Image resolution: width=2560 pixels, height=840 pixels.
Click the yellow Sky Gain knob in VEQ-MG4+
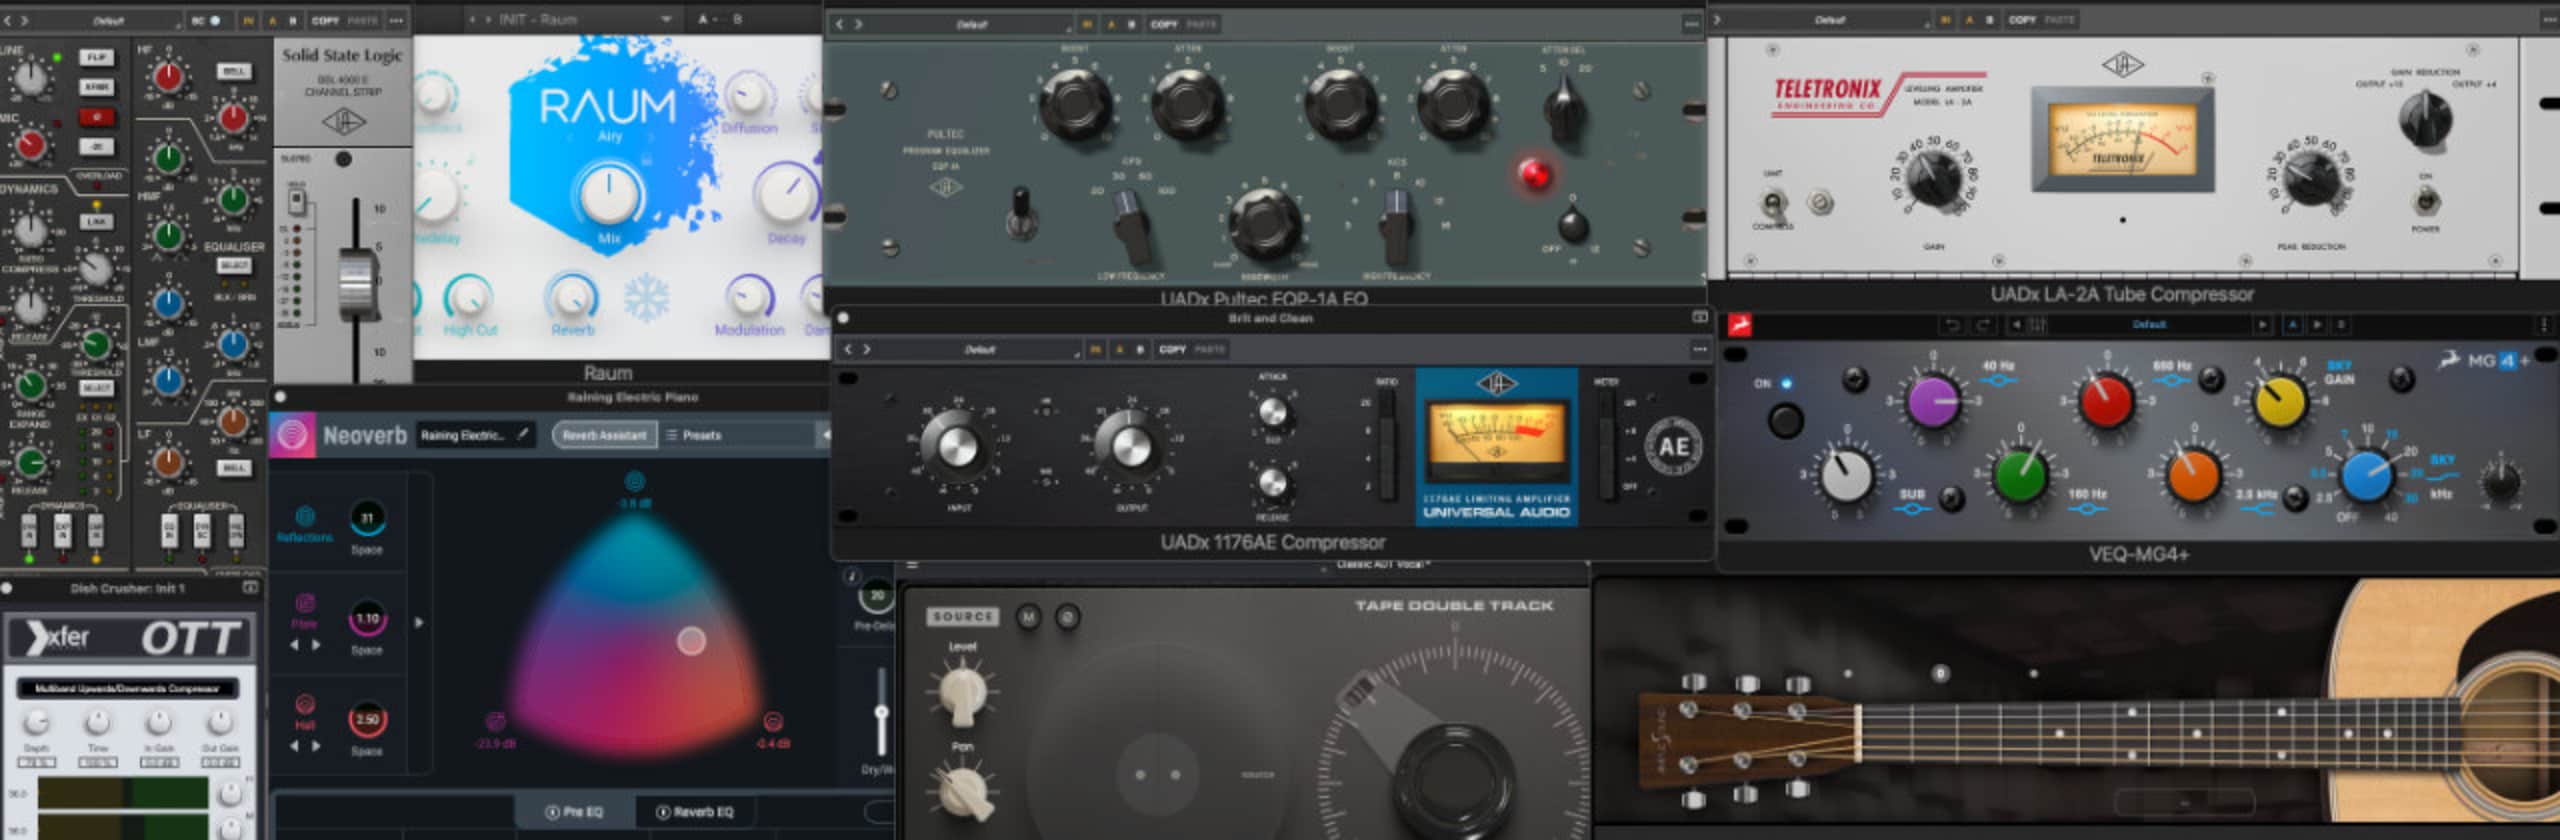click(x=2279, y=402)
